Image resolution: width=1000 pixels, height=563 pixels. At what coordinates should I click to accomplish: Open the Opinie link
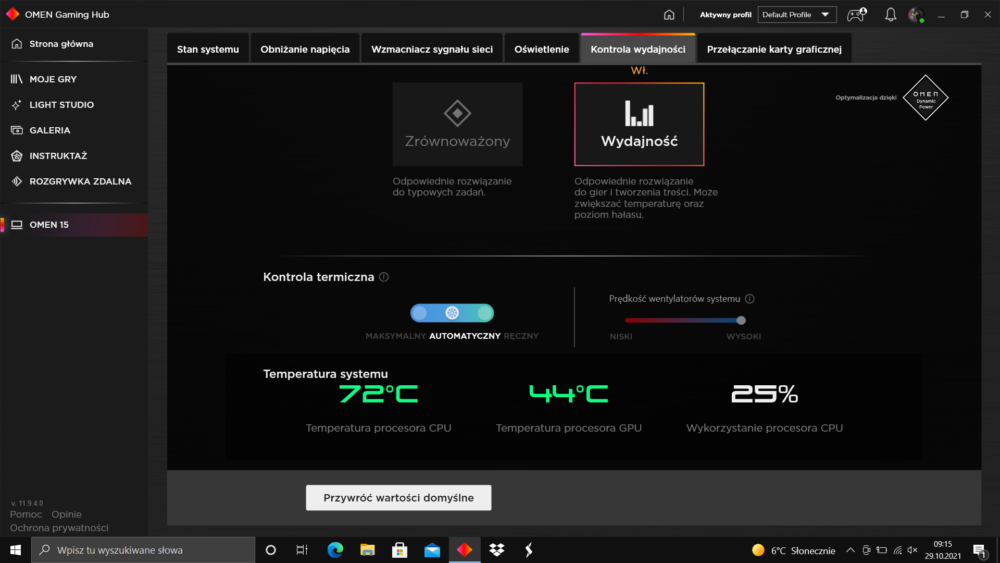tap(66, 514)
